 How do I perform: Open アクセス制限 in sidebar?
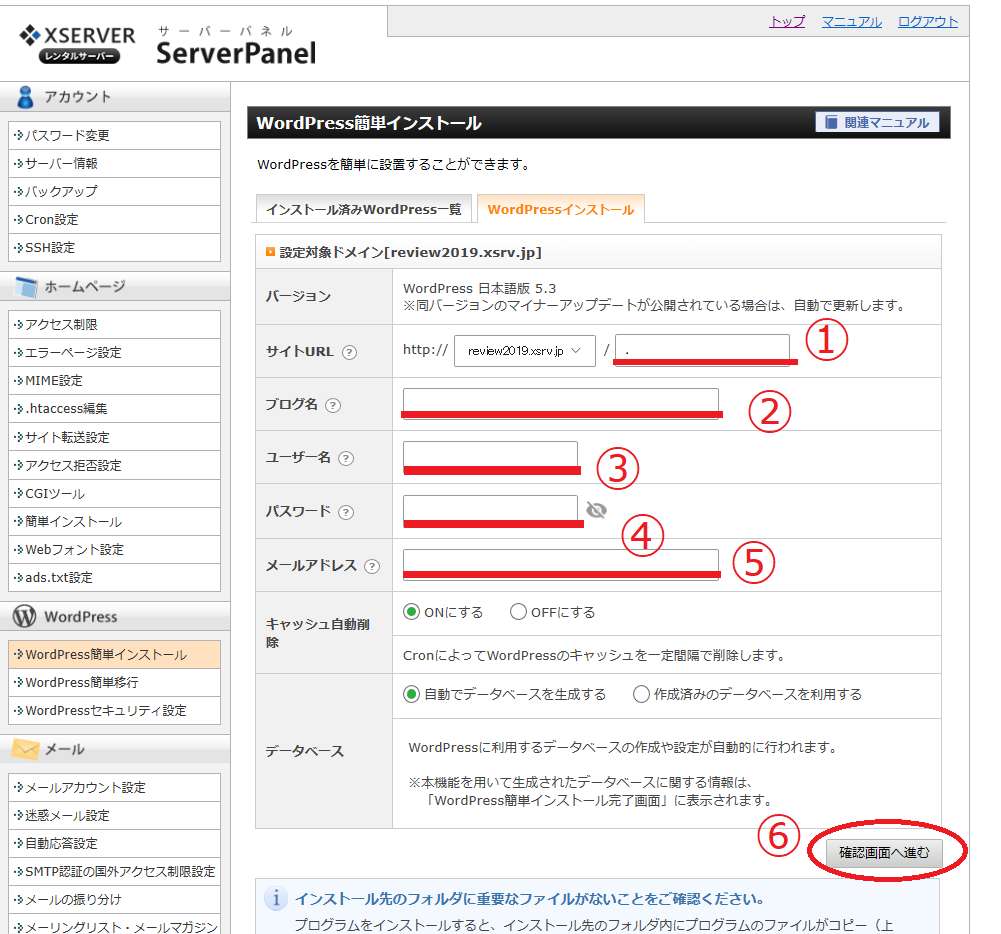[114, 324]
